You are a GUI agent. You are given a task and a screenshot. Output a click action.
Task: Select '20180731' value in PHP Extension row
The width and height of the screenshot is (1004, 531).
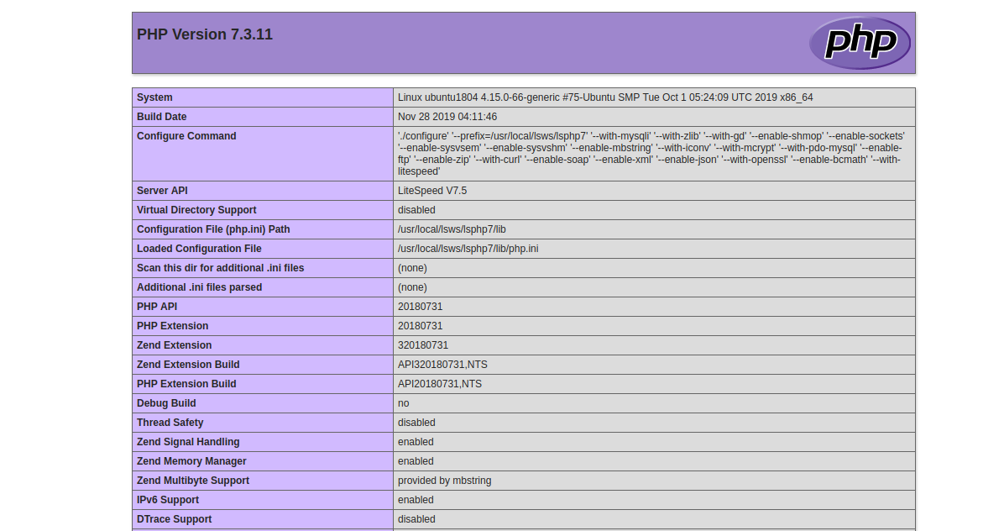(420, 326)
